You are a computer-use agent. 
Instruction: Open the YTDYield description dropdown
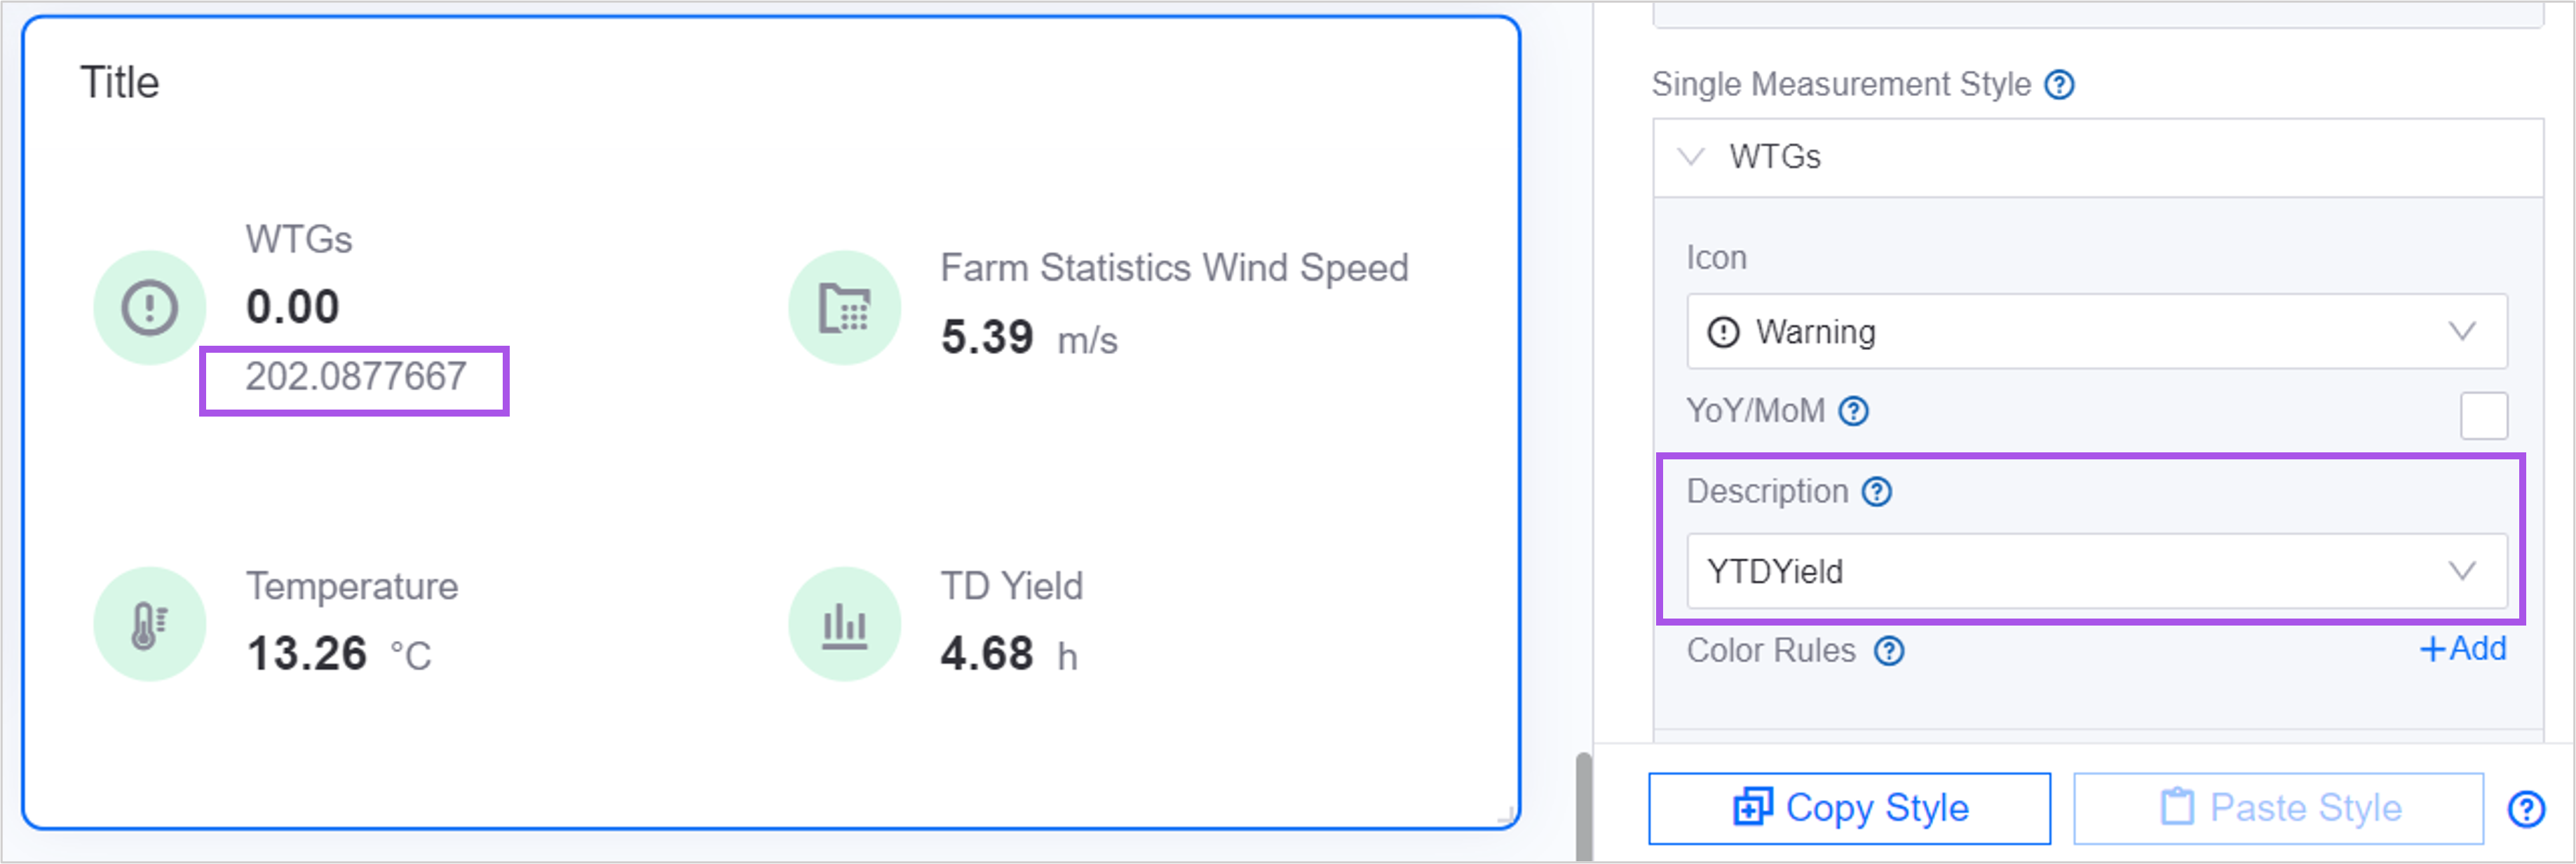coord(2096,571)
